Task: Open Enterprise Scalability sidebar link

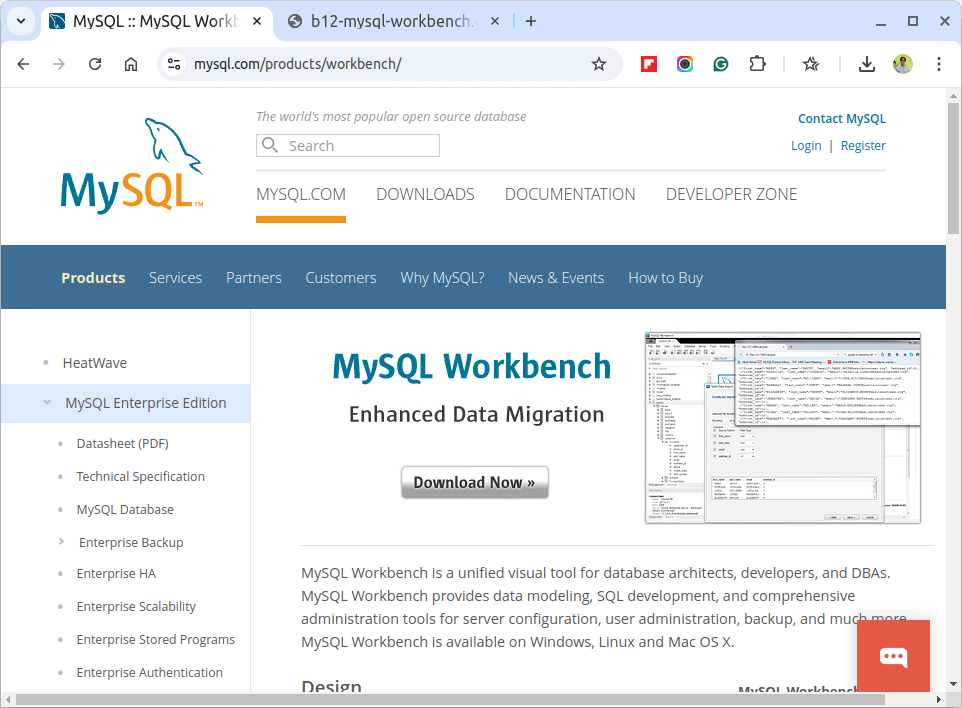Action: 136,607
